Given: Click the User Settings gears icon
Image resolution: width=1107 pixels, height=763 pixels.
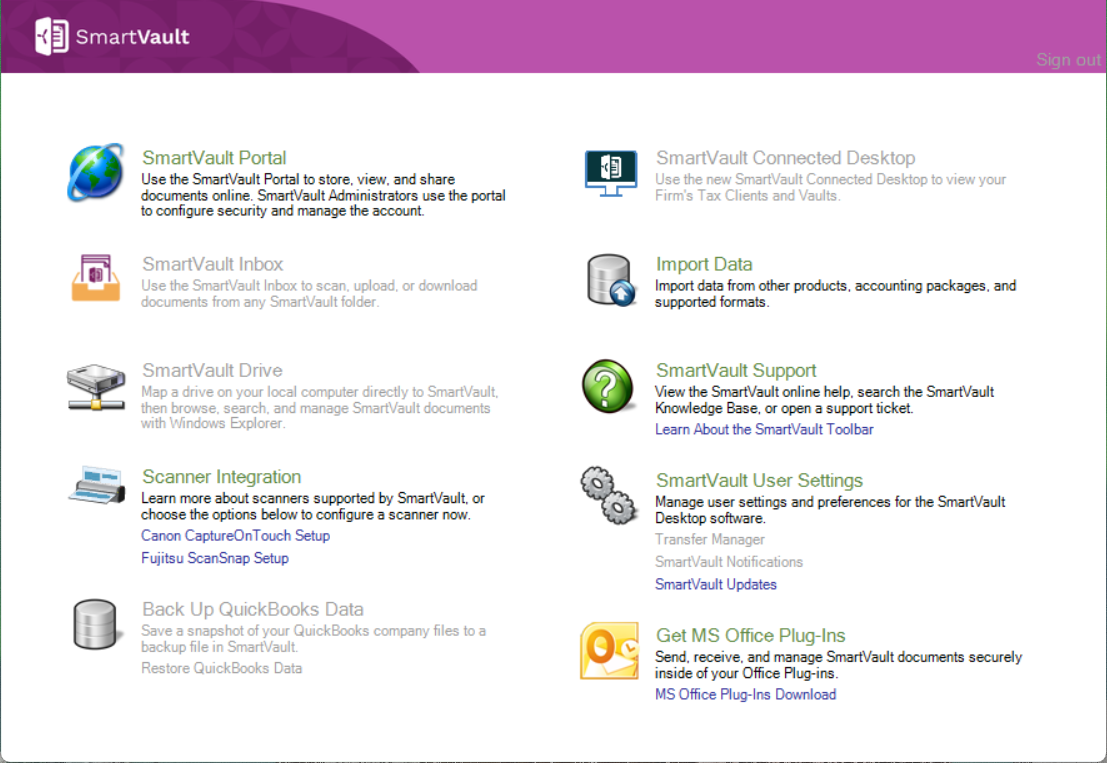Looking at the screenshot, I should point(609,495).
